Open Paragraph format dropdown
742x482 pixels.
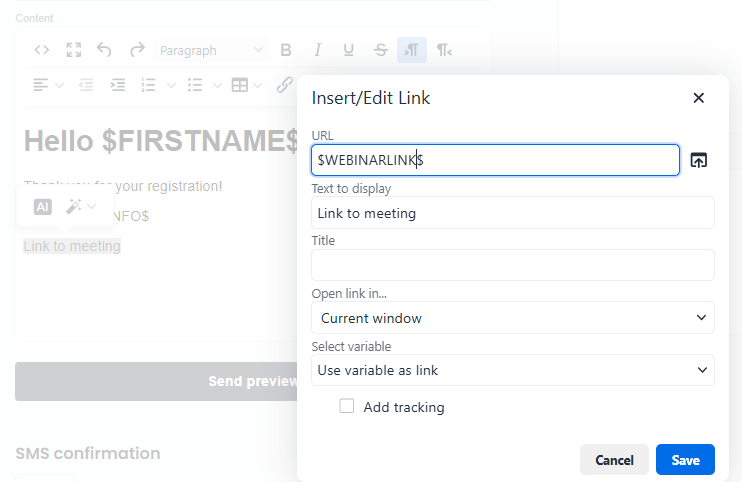point(211,50)
